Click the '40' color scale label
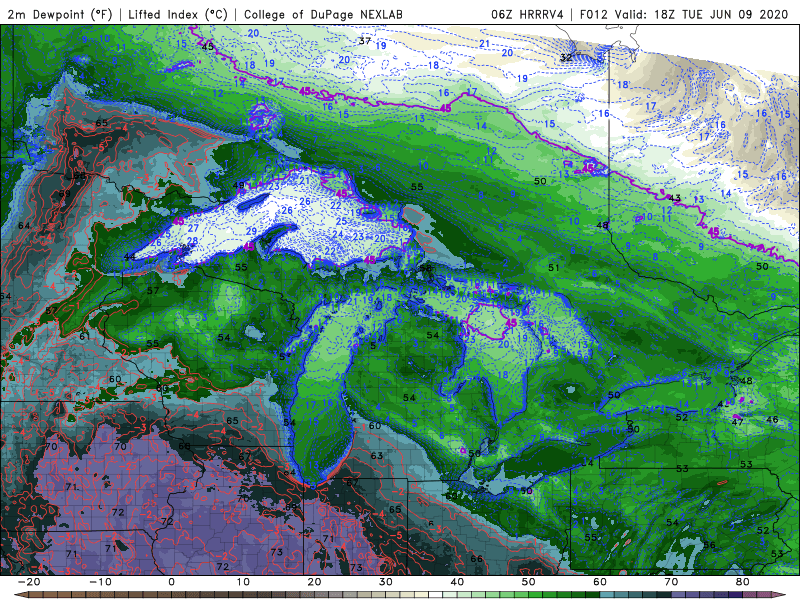Viewport: 800px width, 600px height. [457, 582]
